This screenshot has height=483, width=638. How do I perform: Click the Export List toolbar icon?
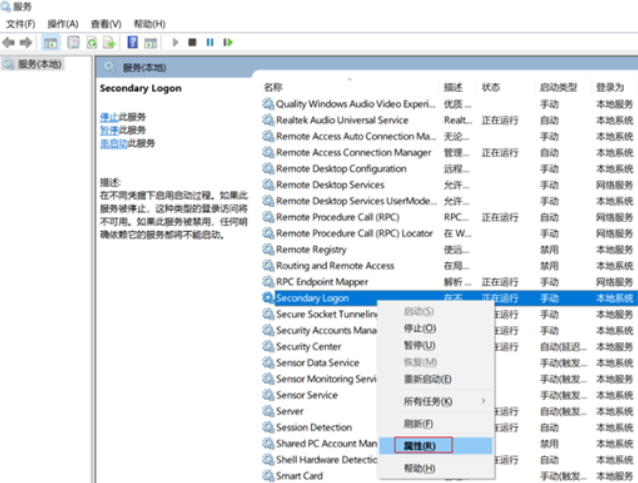coord(109,42)
